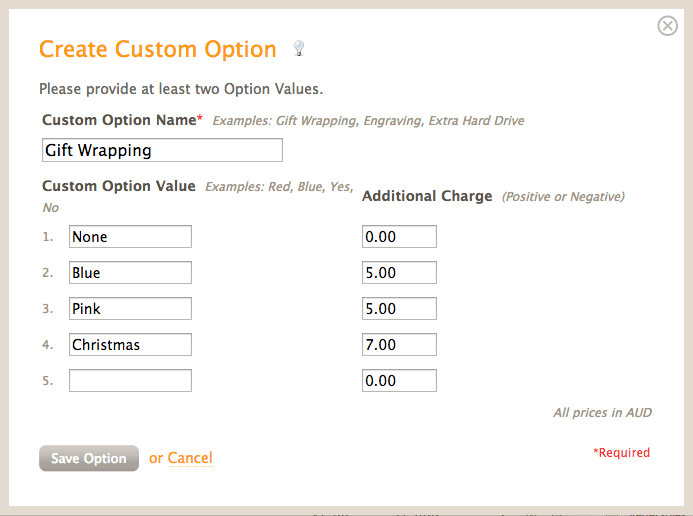
Task: Click the Cancel link
Action: point(190,458)
